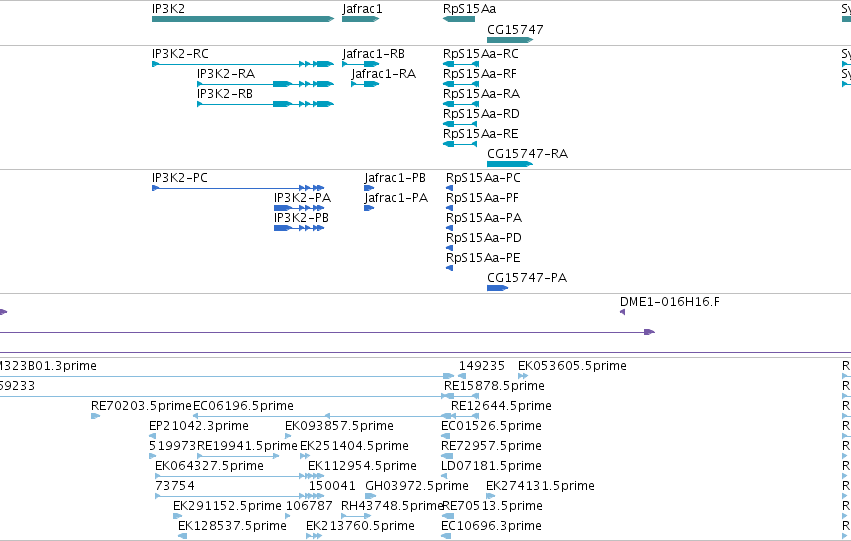Viewport: 851px width, 541px height.
Task: Click the CG15747-RA transcript
Action: (x=510, y=164)
